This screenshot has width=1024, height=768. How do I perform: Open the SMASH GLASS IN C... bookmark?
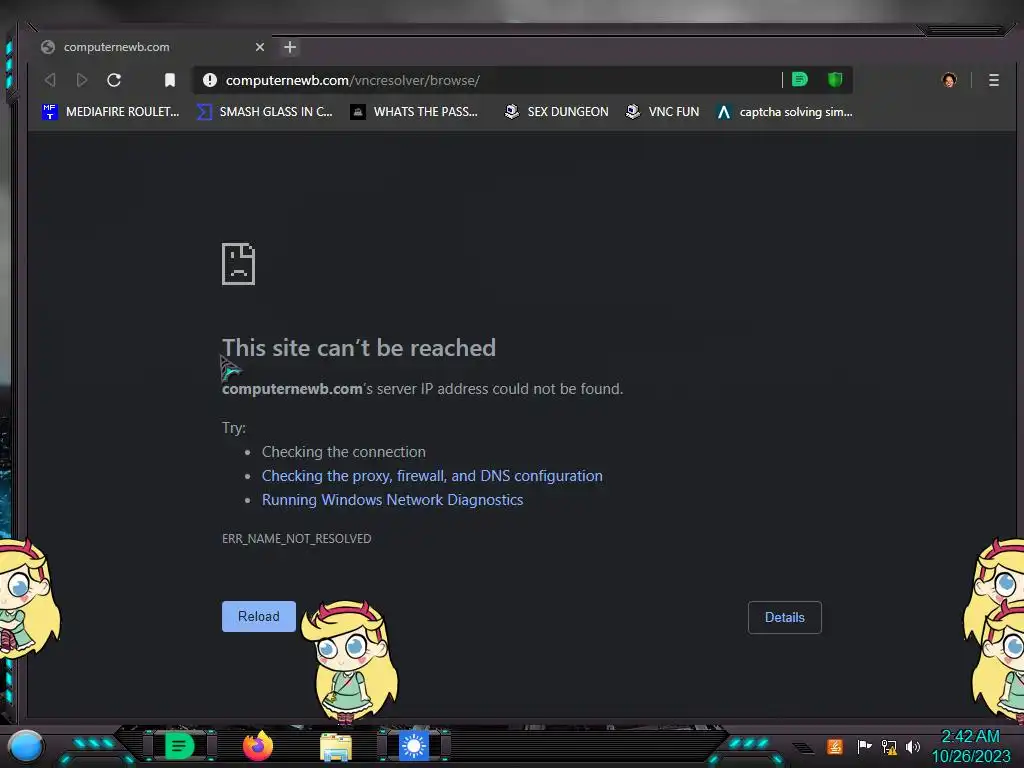[265, 112]
